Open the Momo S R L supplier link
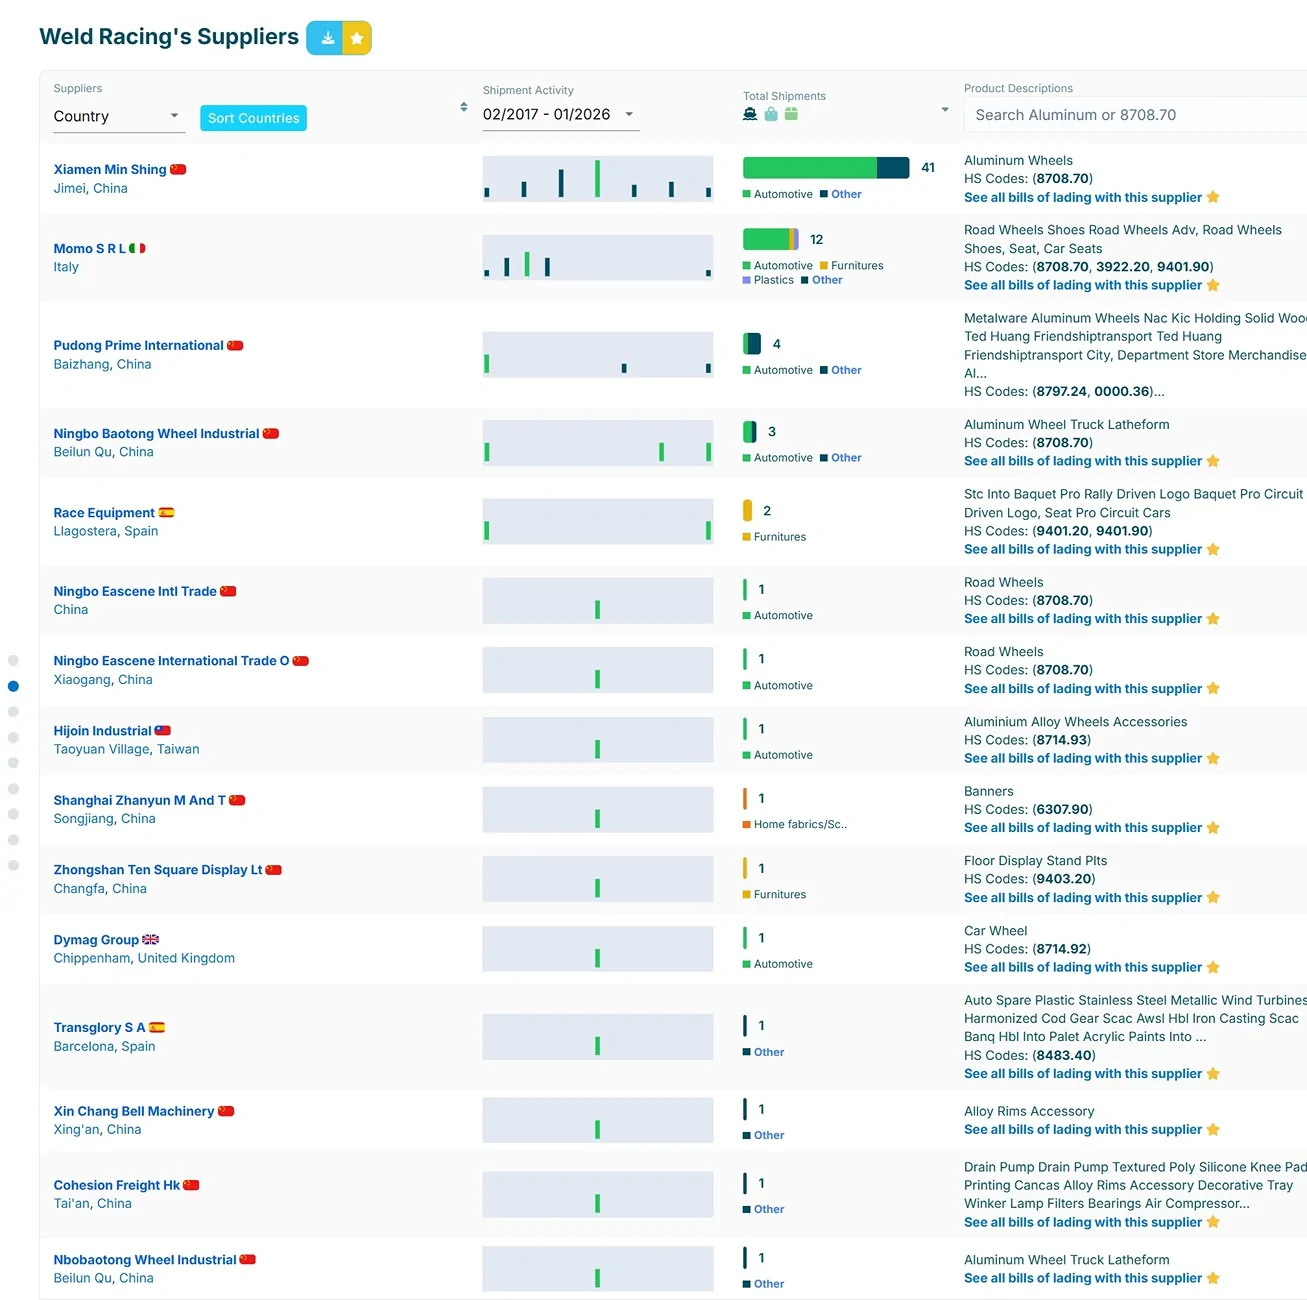This screenshot has width=1307, height=1300. click(90, 248)
